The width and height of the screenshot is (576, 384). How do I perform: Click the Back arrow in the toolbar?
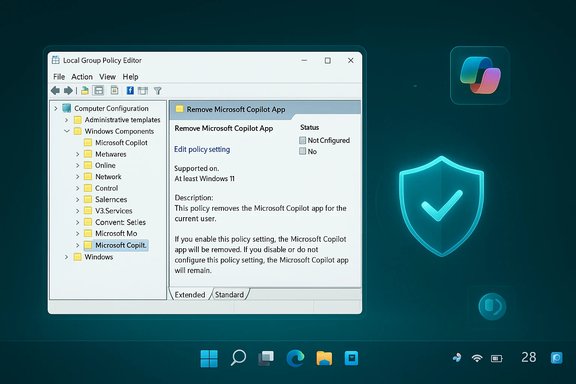click(x=55, y=90)
